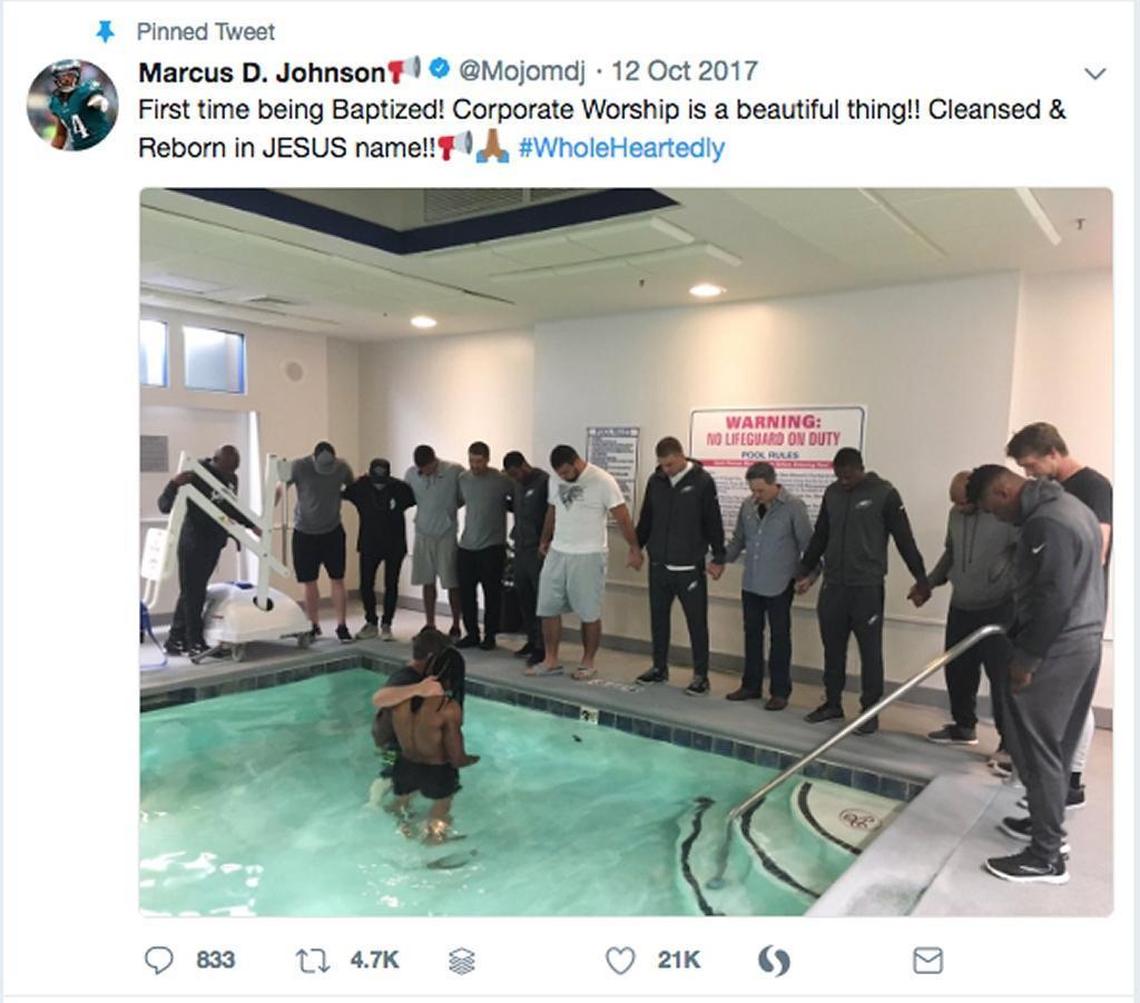Click the retweet arrows icon
This screenshot has height=1003, width=1140.
pyautogui.click(x=313, y=960)
